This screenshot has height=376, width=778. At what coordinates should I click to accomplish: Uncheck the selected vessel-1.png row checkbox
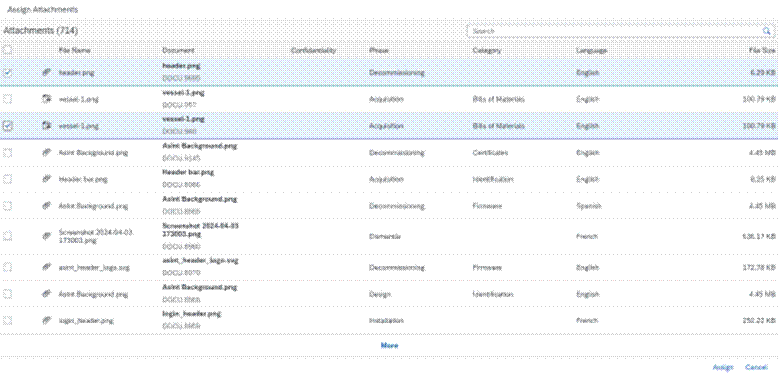(x=7, y=126)
